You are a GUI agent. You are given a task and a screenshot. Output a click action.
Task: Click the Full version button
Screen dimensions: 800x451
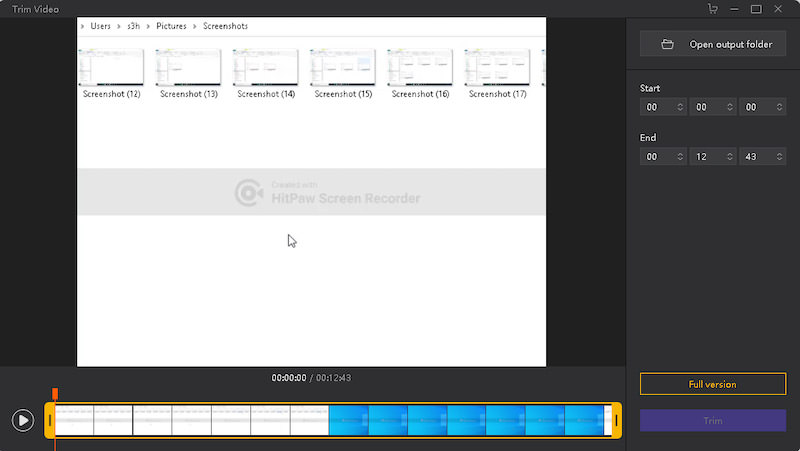(x=713, y=384)
